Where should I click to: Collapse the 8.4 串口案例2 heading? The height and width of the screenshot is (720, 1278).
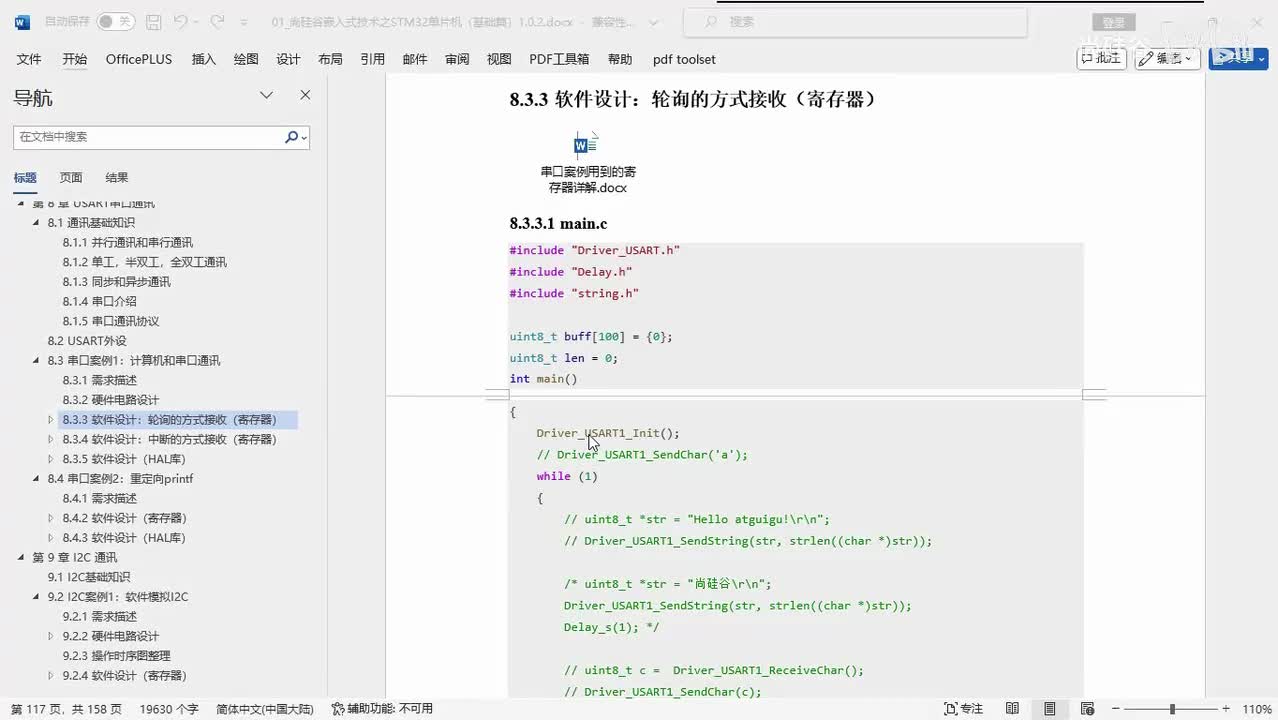37,478
